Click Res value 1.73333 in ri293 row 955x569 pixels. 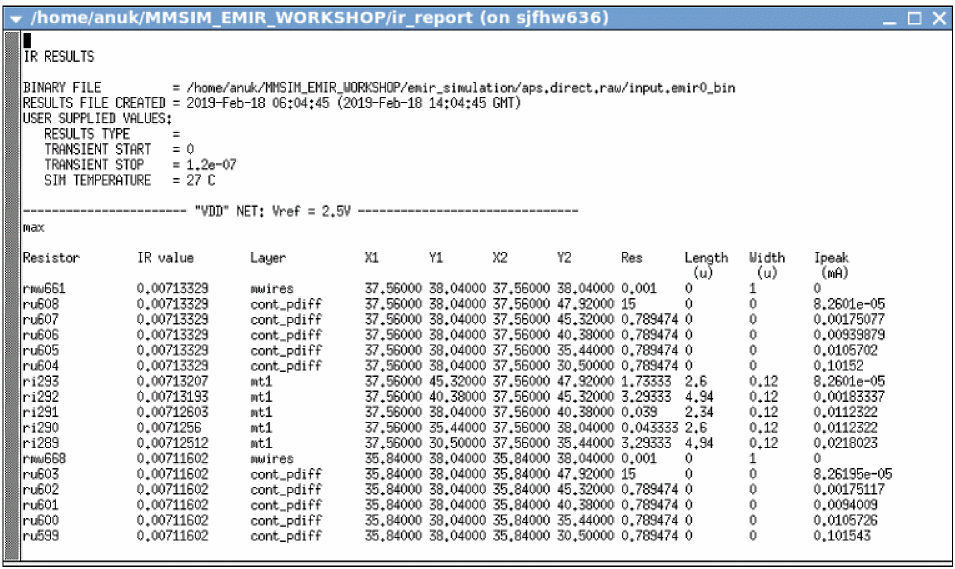[646, 381]
